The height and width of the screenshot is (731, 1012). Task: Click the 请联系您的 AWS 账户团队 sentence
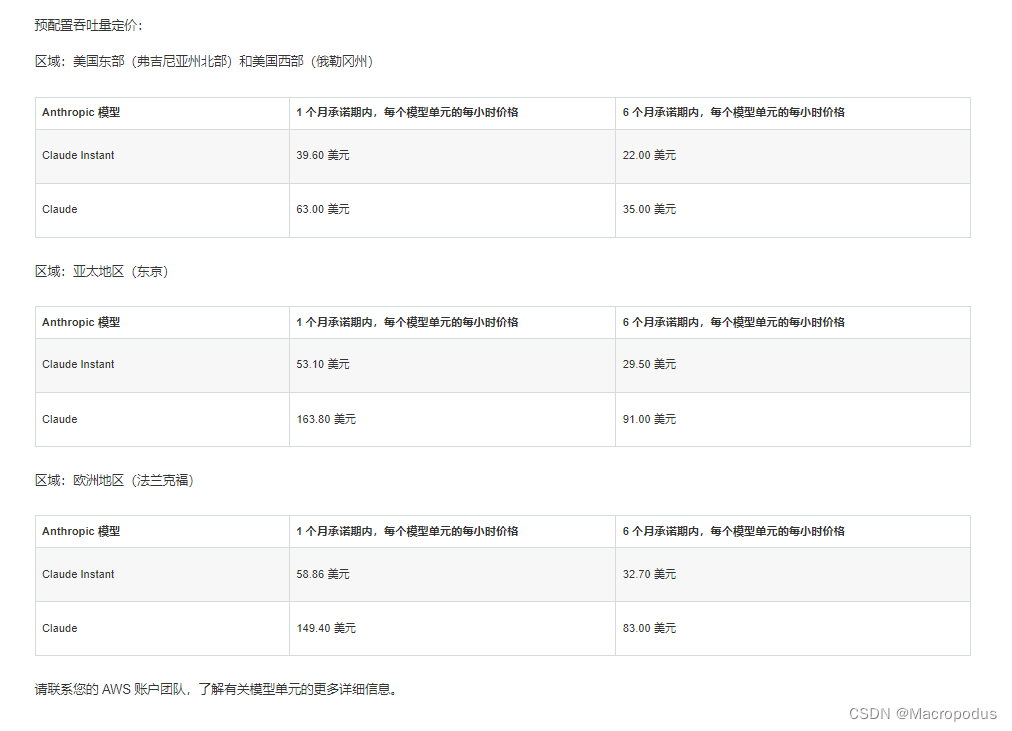coord(216,689)
